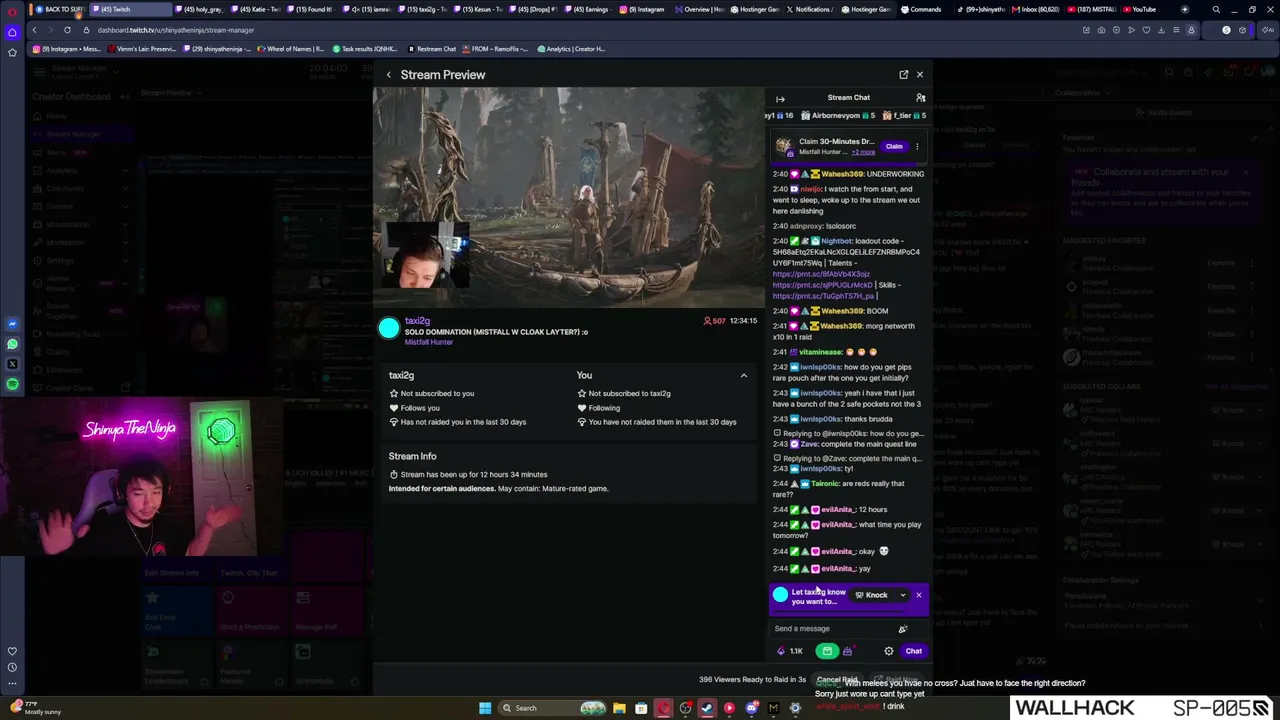Go back with the browser back arrow
The image size is (1280, 720).
(x=33, y=30)
